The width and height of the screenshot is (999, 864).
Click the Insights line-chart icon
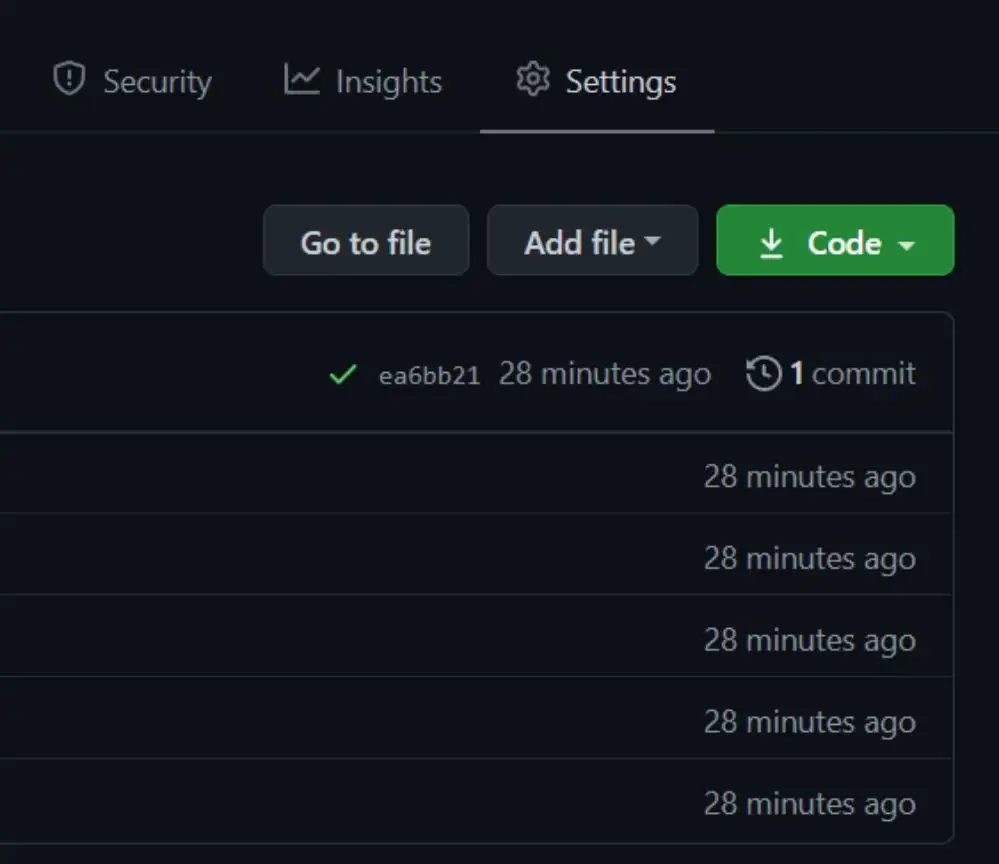(x=302, y=80)
